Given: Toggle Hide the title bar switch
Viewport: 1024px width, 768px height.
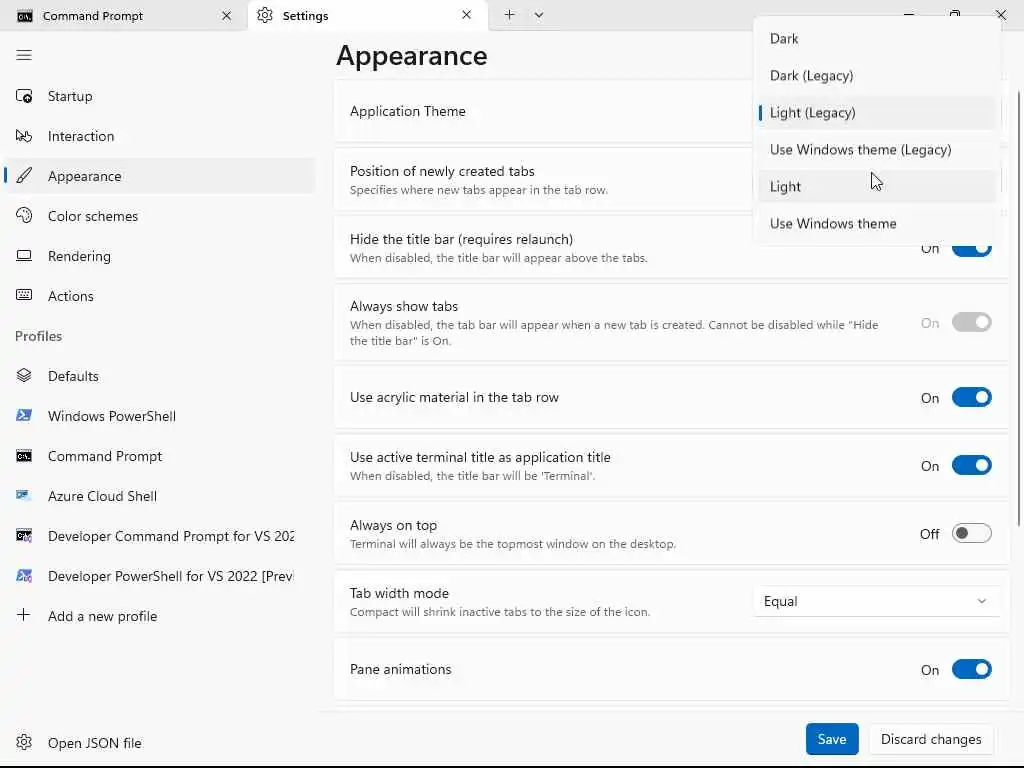Looking at the screenshot, I should click(971, 248).
